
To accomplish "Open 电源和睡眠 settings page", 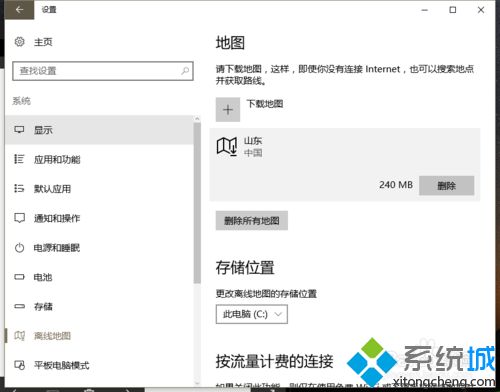I will pyautogui.click(x=99, y=248).
